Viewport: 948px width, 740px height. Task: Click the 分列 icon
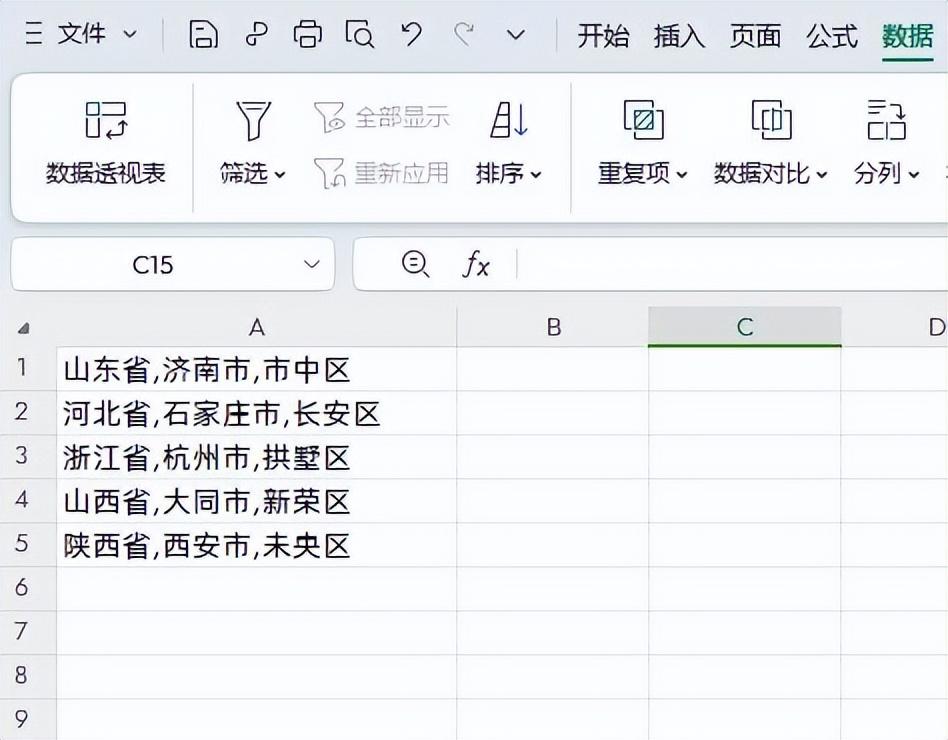coord(886,120)
